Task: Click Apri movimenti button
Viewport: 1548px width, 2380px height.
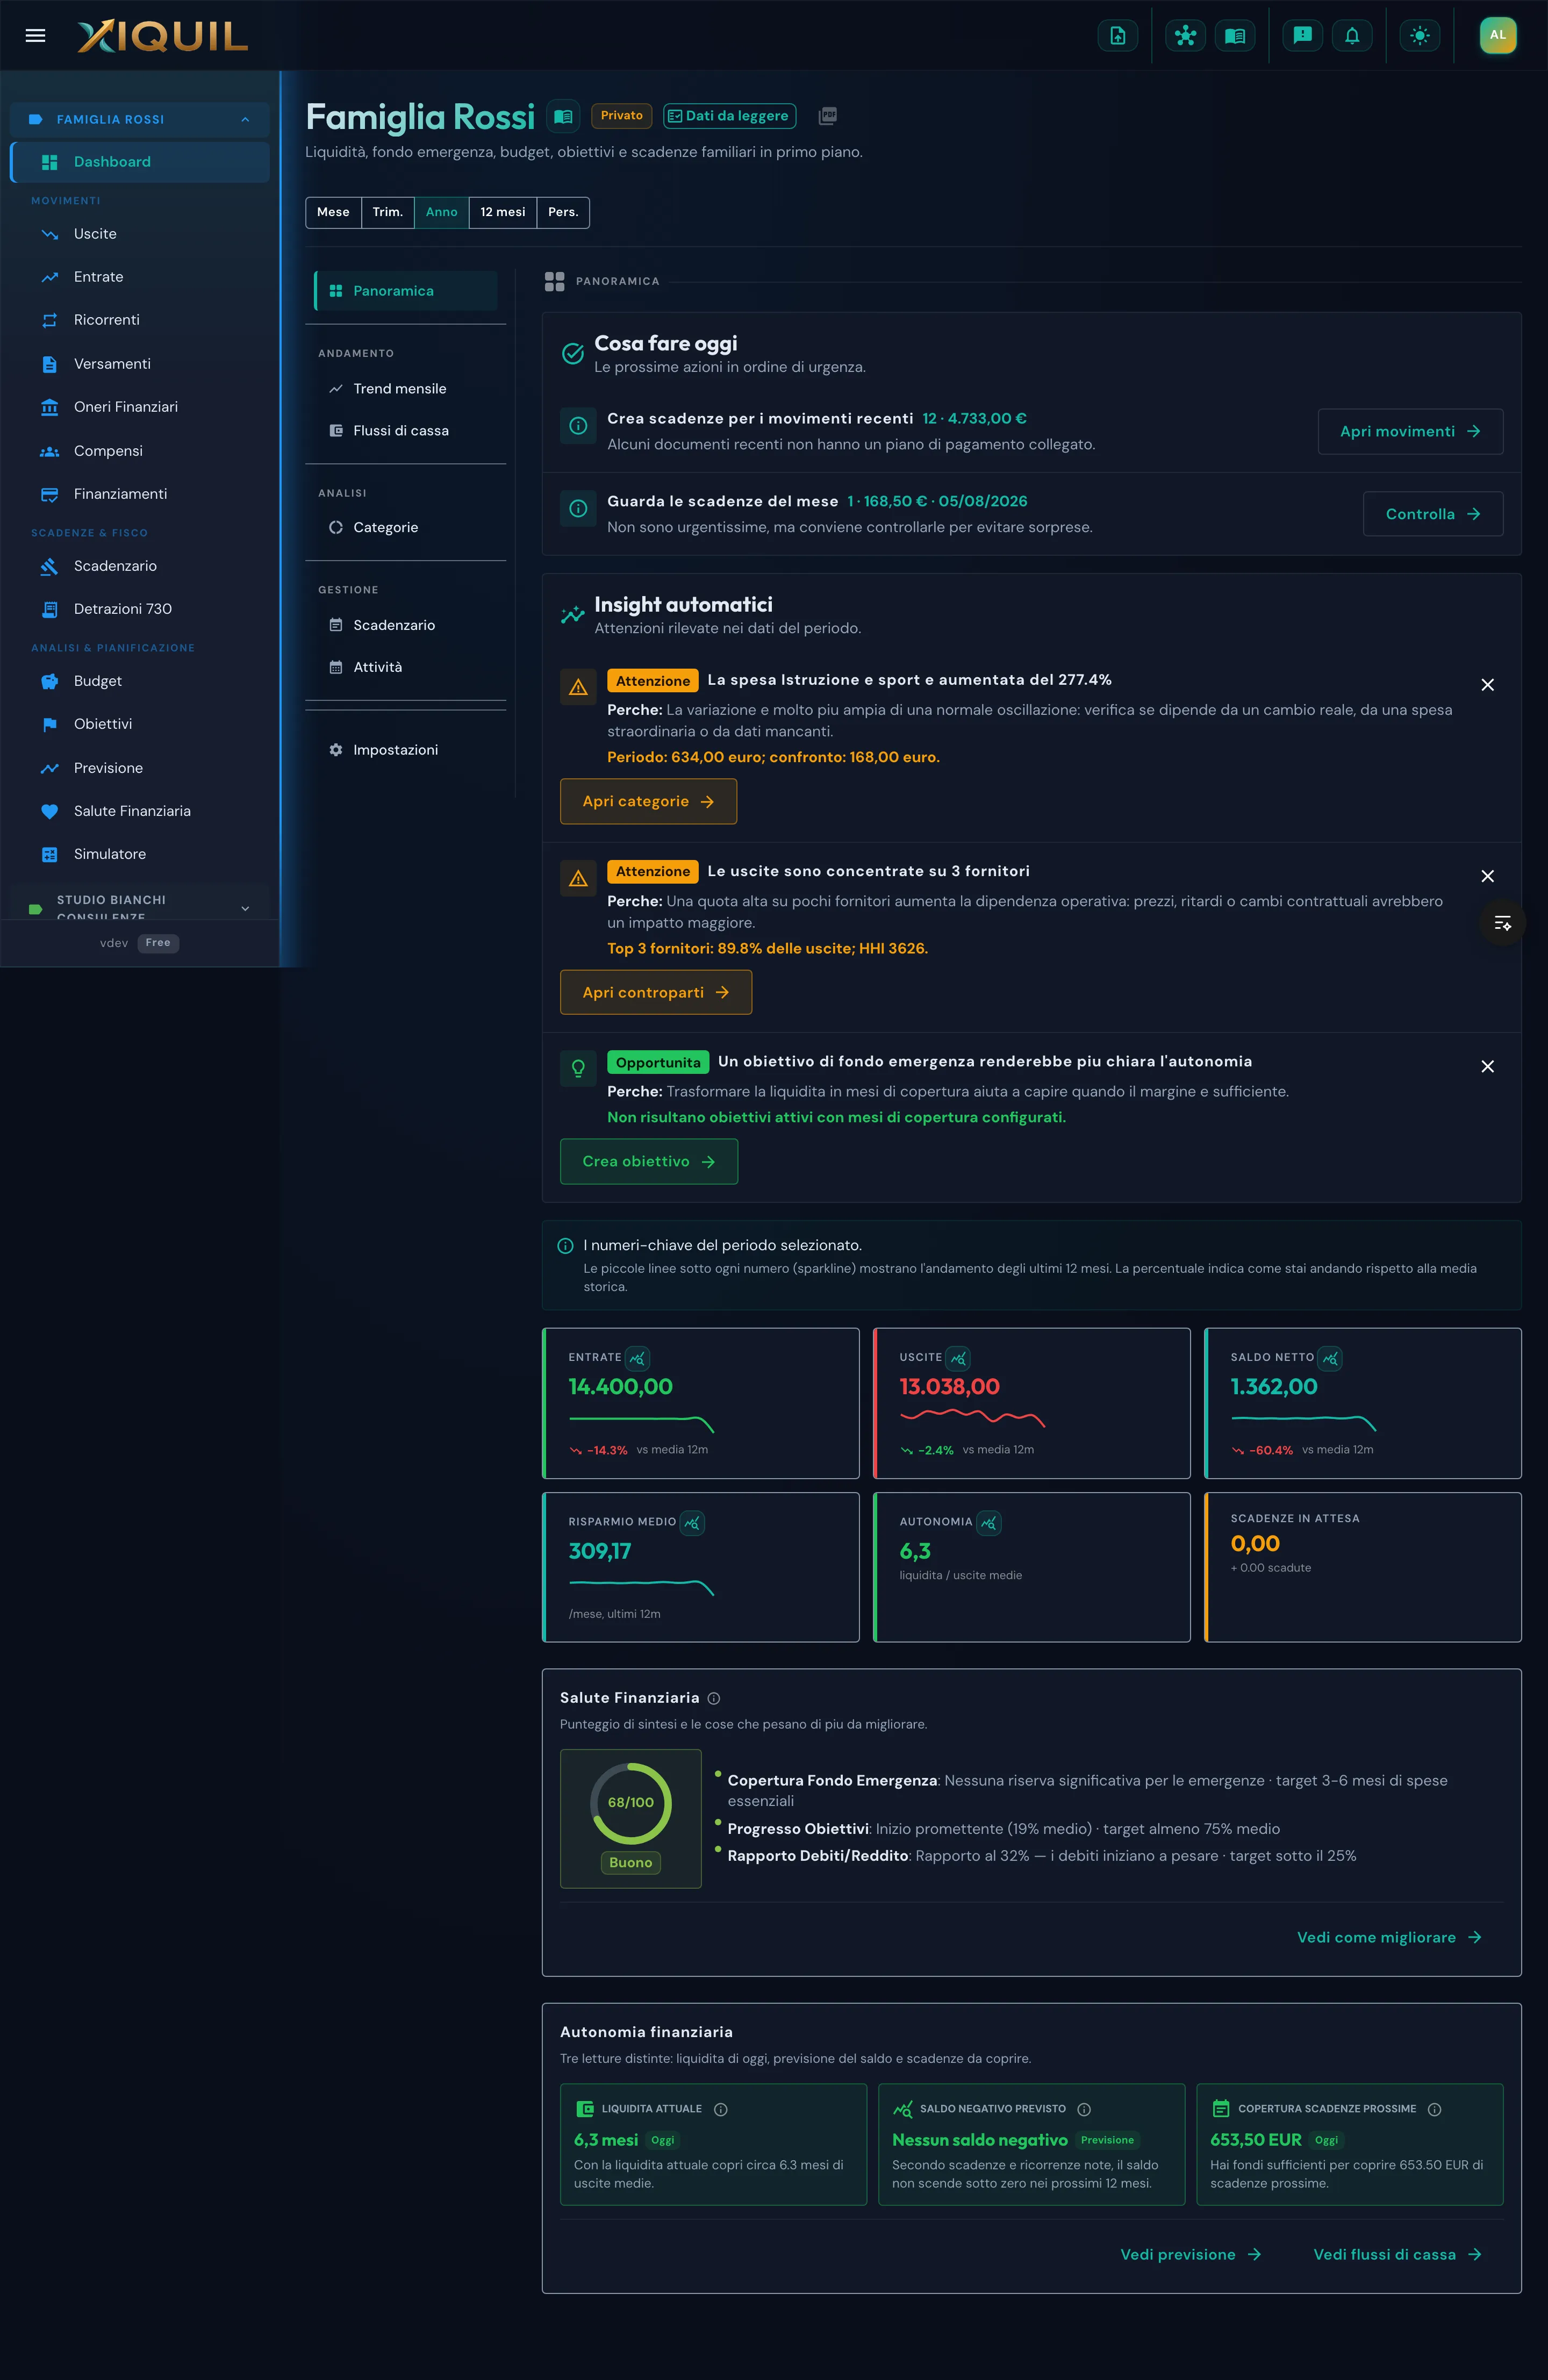Action: point(1410,431)
